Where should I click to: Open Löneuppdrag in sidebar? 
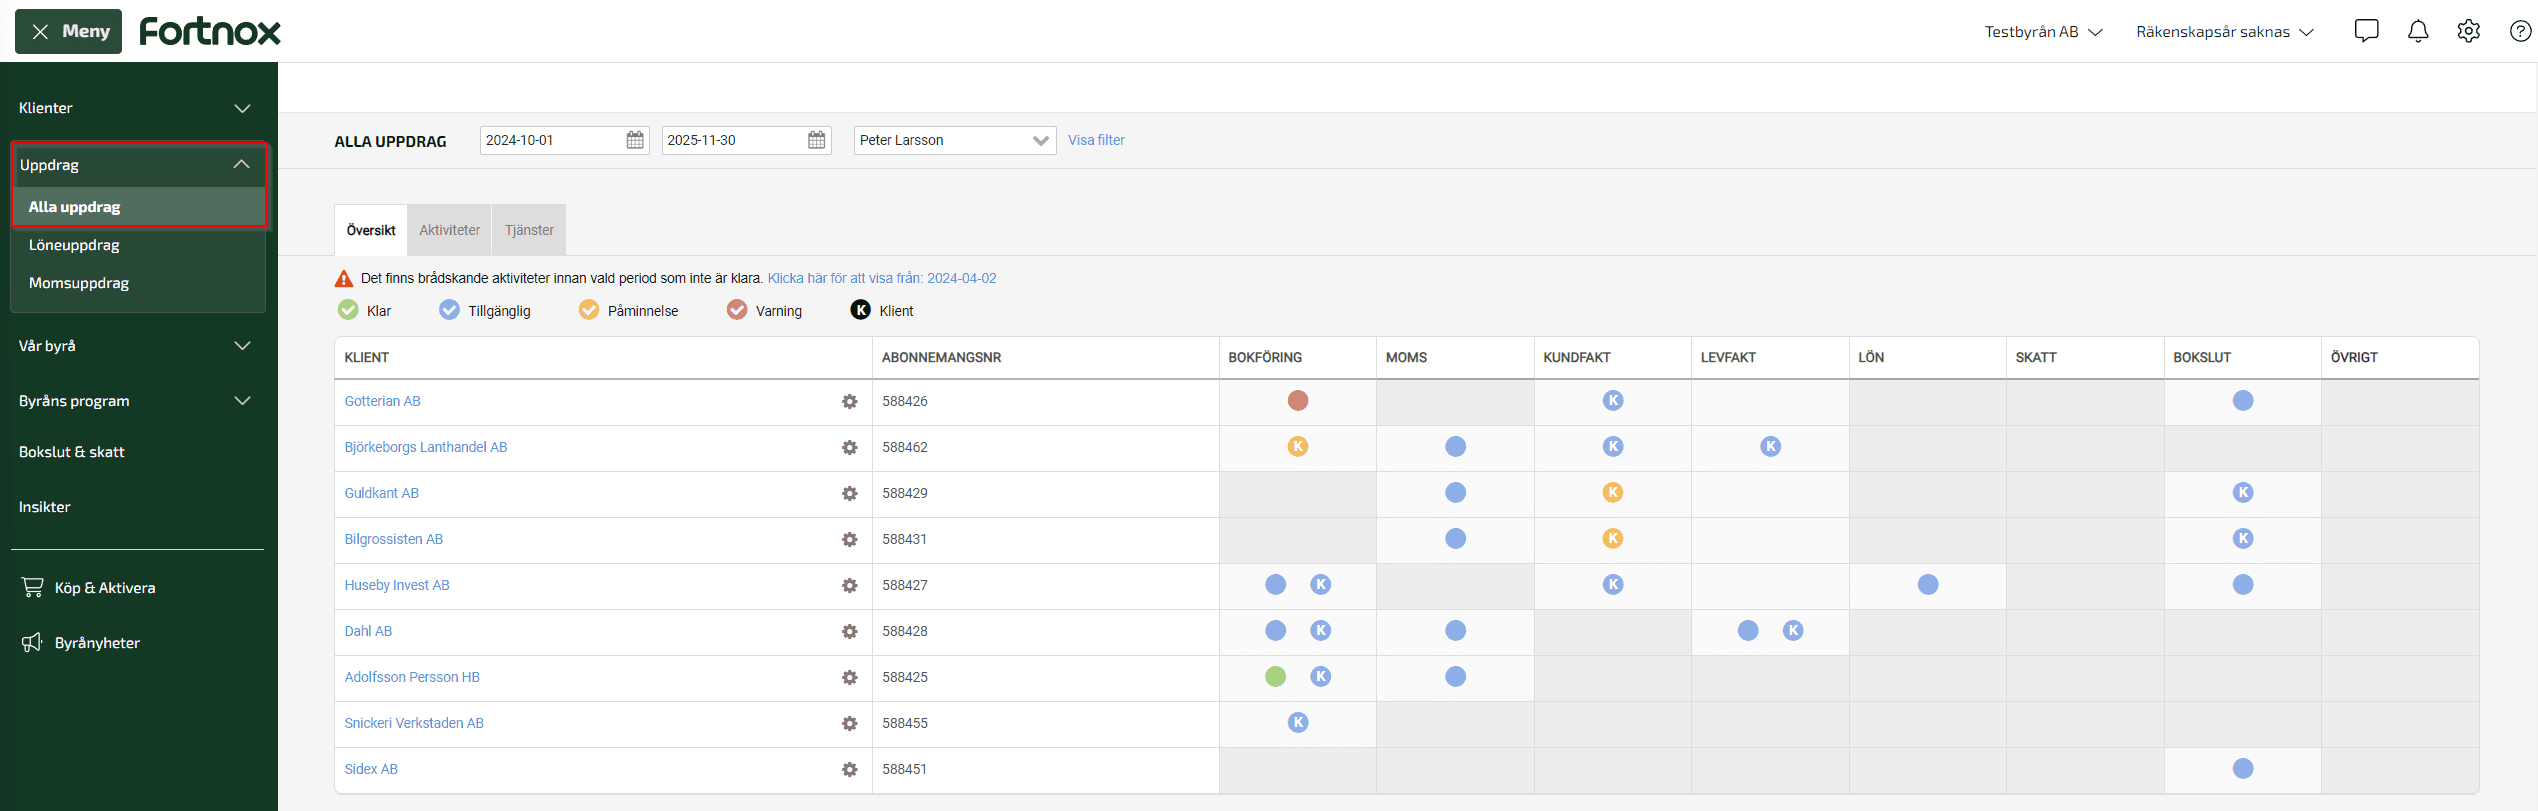click(138, 245)
